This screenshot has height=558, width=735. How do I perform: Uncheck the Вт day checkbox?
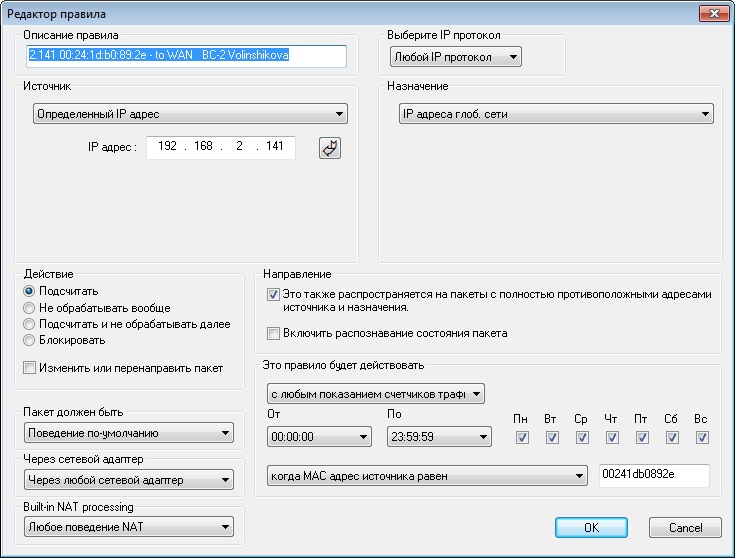(x=552, y=437)
